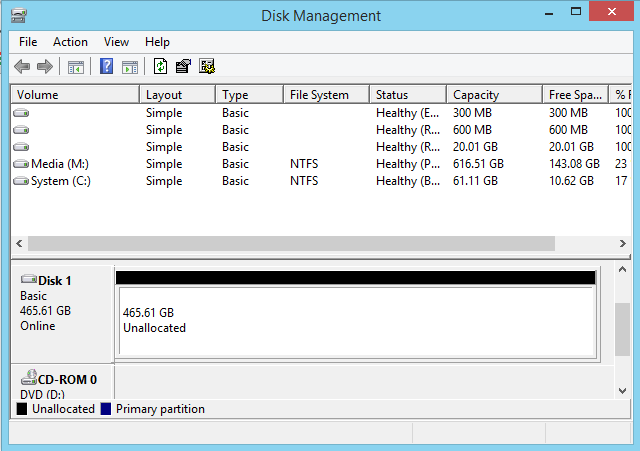Click the Unallocated legend label
Image resolution: width=640 pixels, height=451 pixels.
[x=63, y=409]
